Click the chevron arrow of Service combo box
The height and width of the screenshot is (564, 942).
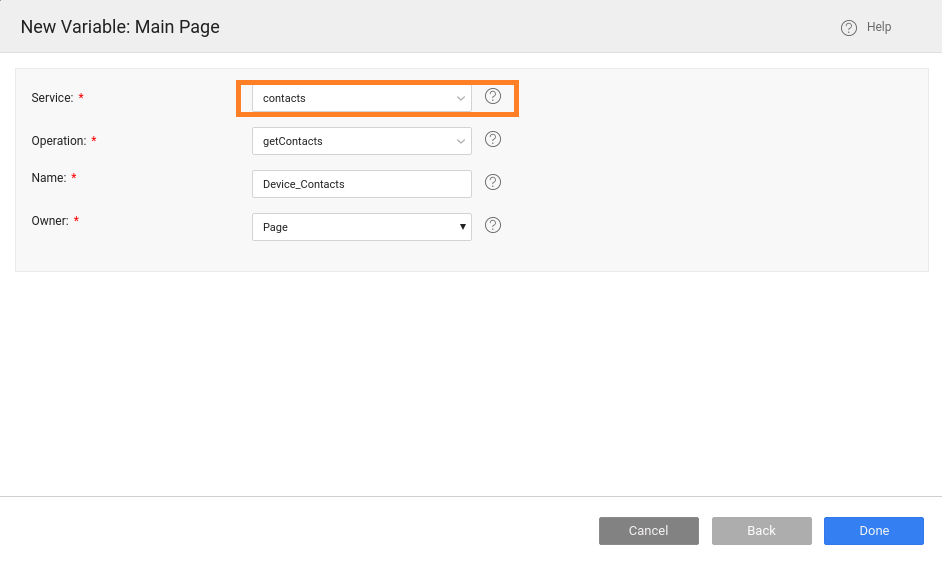(461, 98)
